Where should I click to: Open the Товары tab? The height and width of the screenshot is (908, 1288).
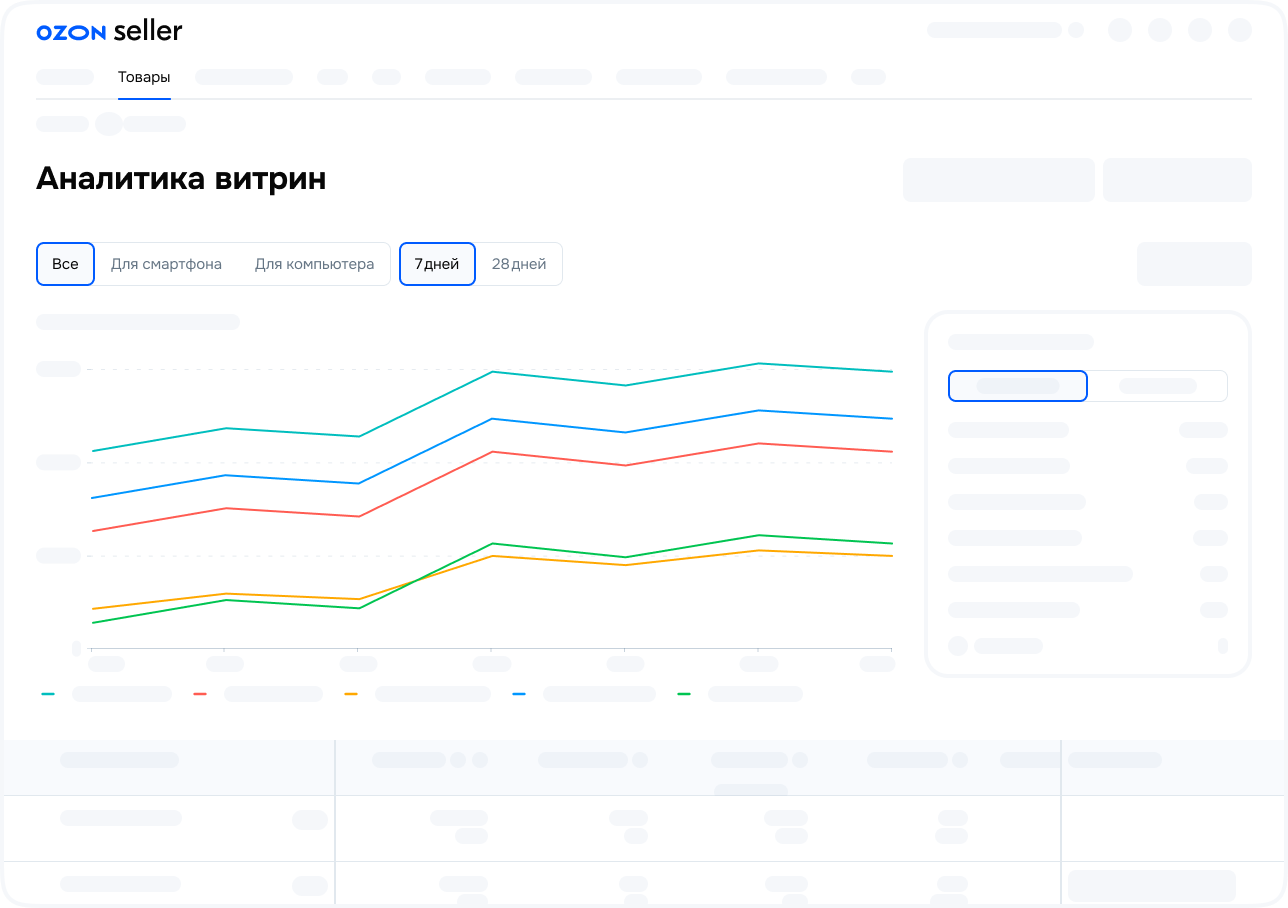point(144,77)
